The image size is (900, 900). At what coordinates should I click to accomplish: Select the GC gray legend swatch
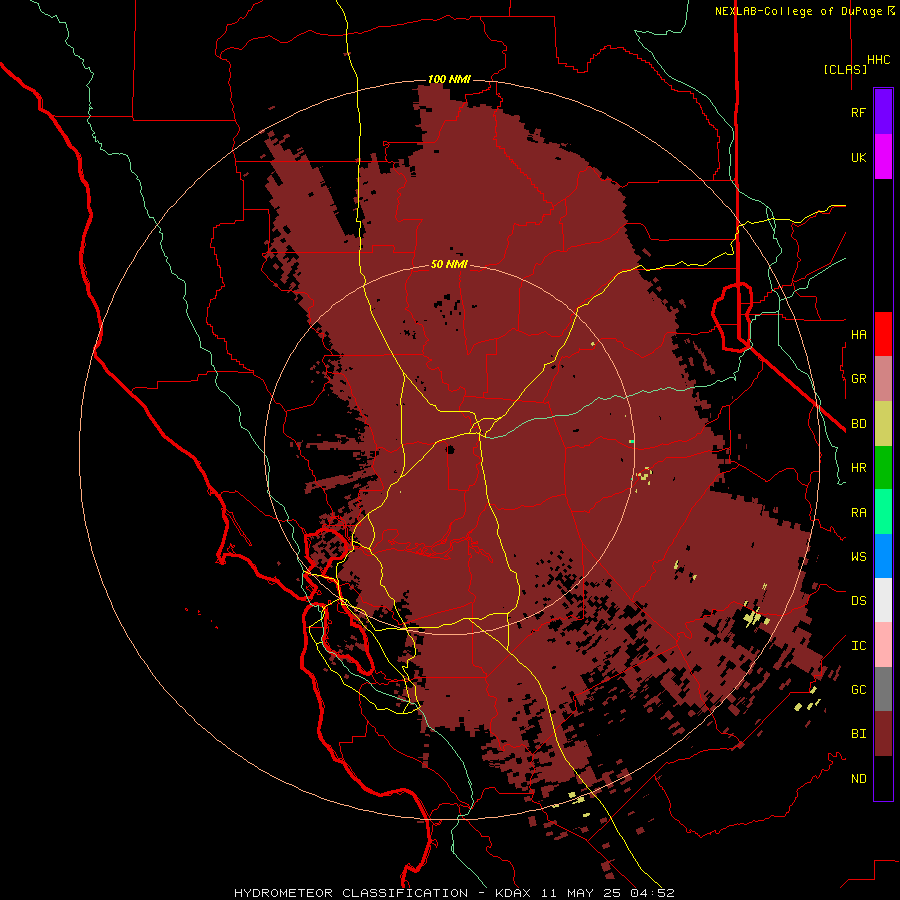[883, 689]
